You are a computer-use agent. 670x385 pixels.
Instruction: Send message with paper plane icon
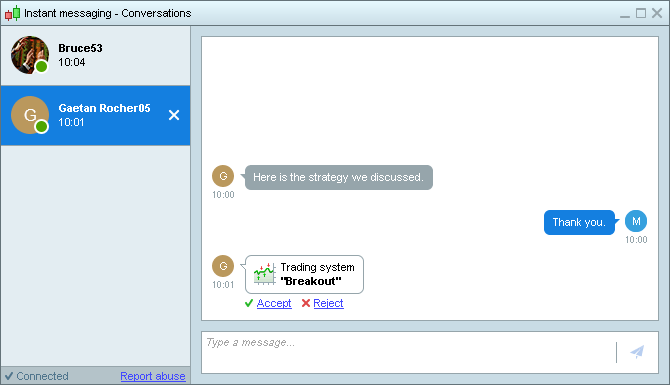pyautogui.click(x=637, y=352)
